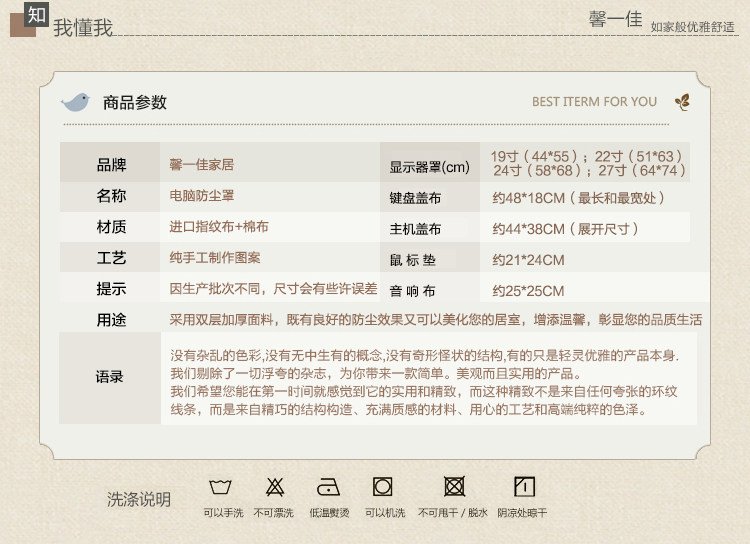Click the 馨一佳 brand name in header
Screen dimensions: 750x544
point(616,19)
